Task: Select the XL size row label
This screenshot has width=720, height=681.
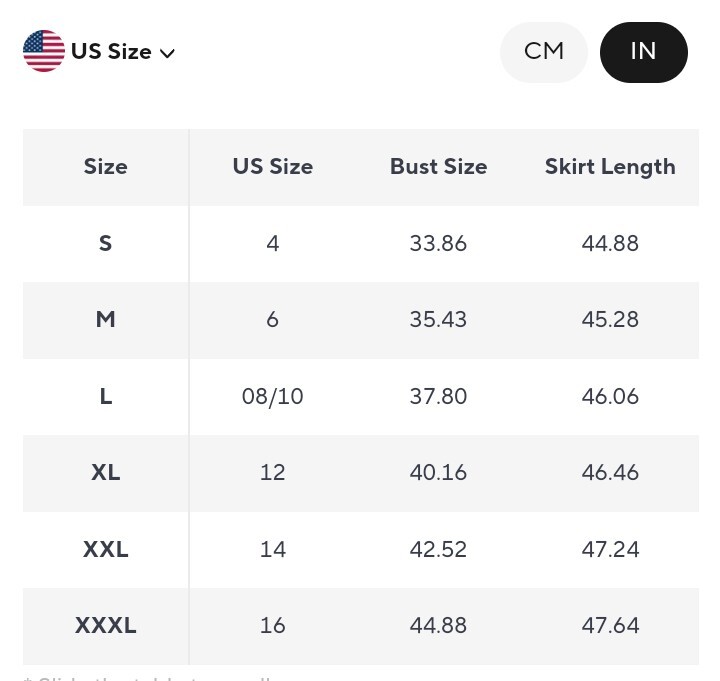Action: tap(106, 473)
